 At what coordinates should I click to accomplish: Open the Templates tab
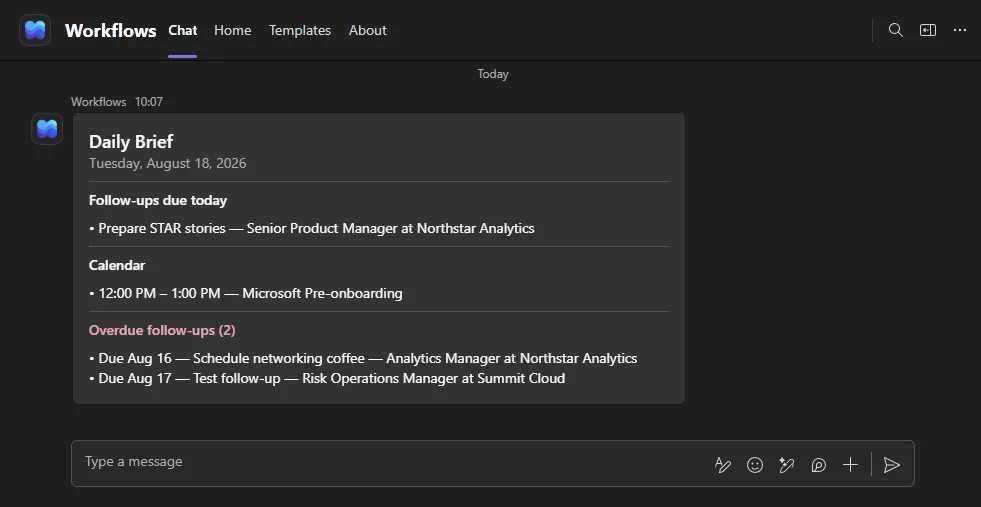coord(300,30)
